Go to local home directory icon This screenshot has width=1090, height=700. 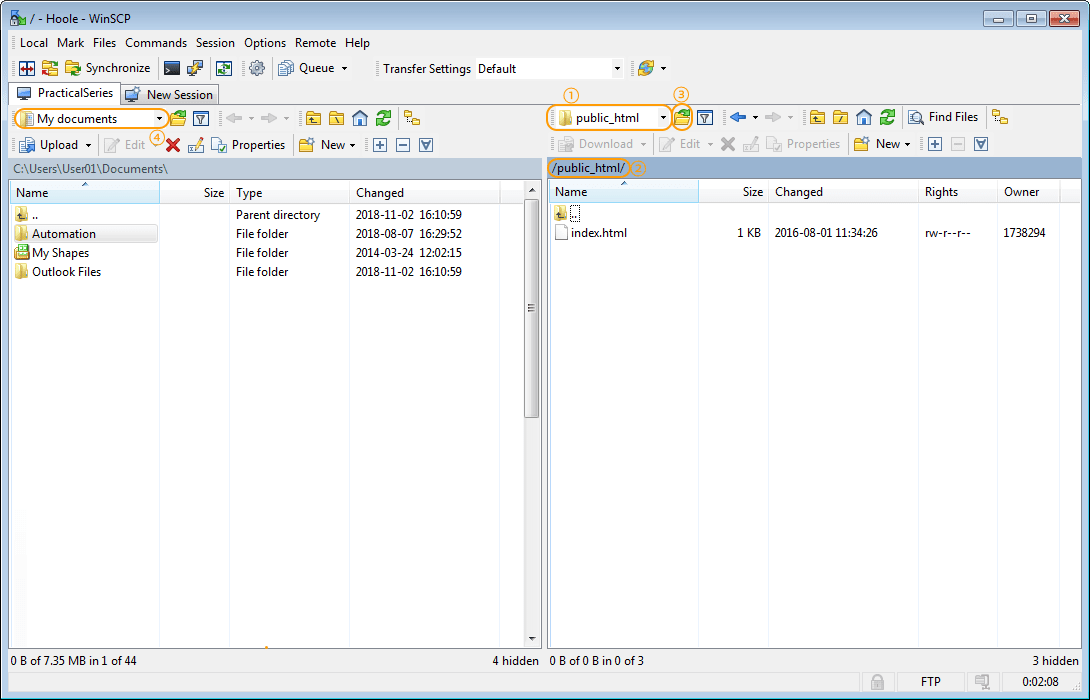(360, 119)
